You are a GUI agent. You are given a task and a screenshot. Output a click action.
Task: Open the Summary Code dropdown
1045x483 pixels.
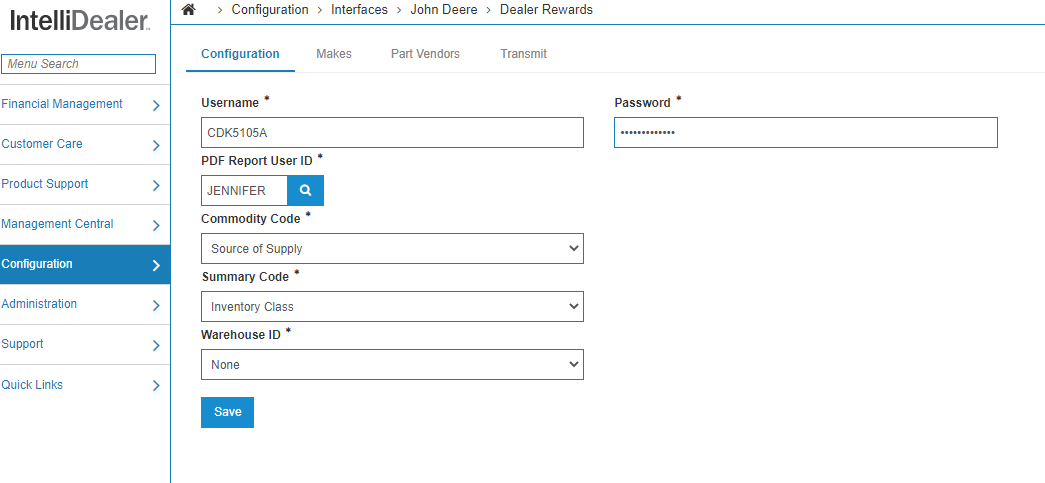pyautogui.click(x=392, y=307)
